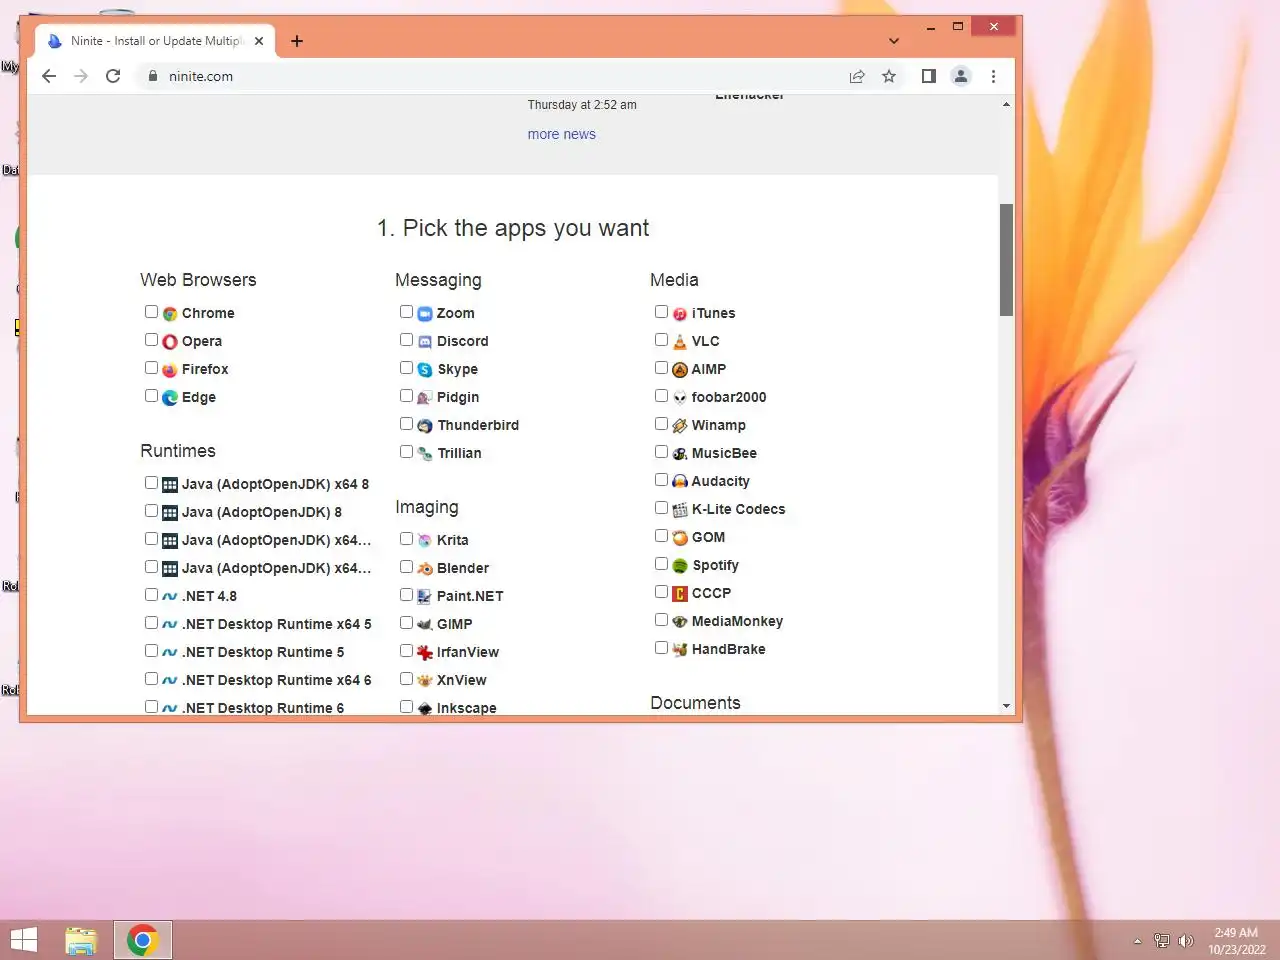
Task: Click the Thunderbird app icon
Action: pos(425,426)
